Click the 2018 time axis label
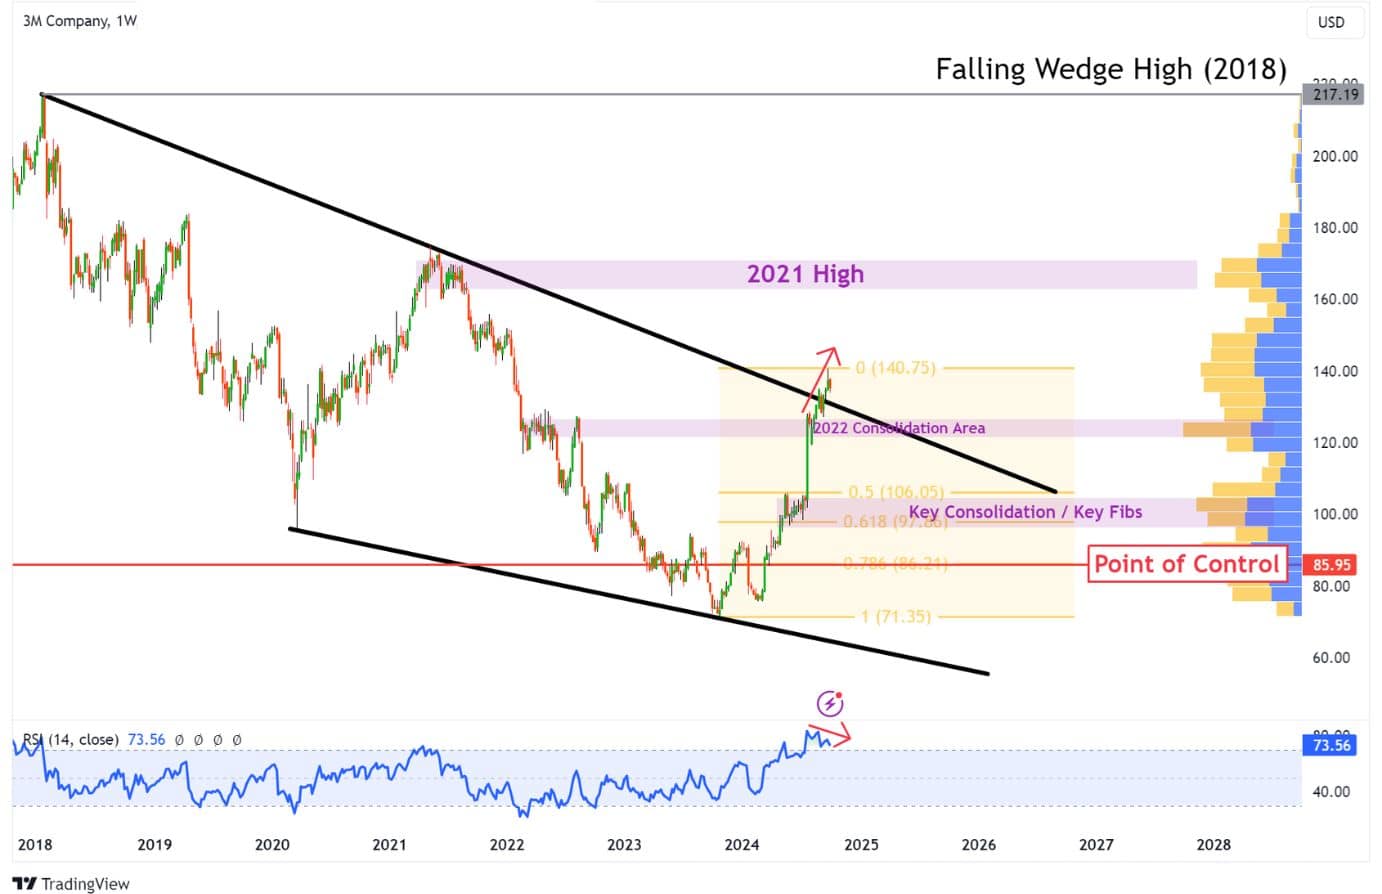1382x894 pixels. point(35,844)
